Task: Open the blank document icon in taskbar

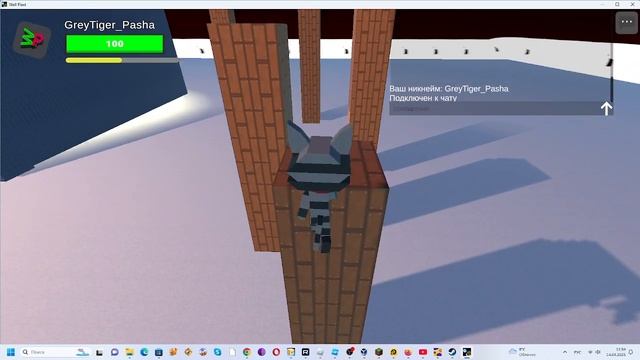Action: pos(232,352)
